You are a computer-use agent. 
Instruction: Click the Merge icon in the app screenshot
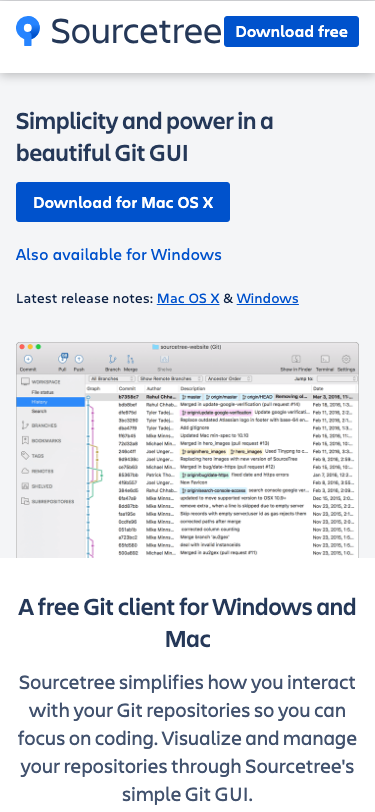tap(130, 359)
